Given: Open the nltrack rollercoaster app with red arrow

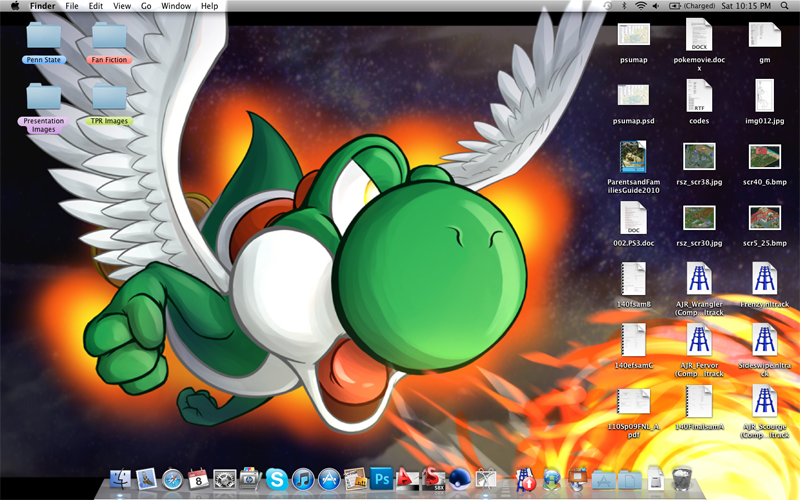Looking at the screenshot, I should 525,480.
